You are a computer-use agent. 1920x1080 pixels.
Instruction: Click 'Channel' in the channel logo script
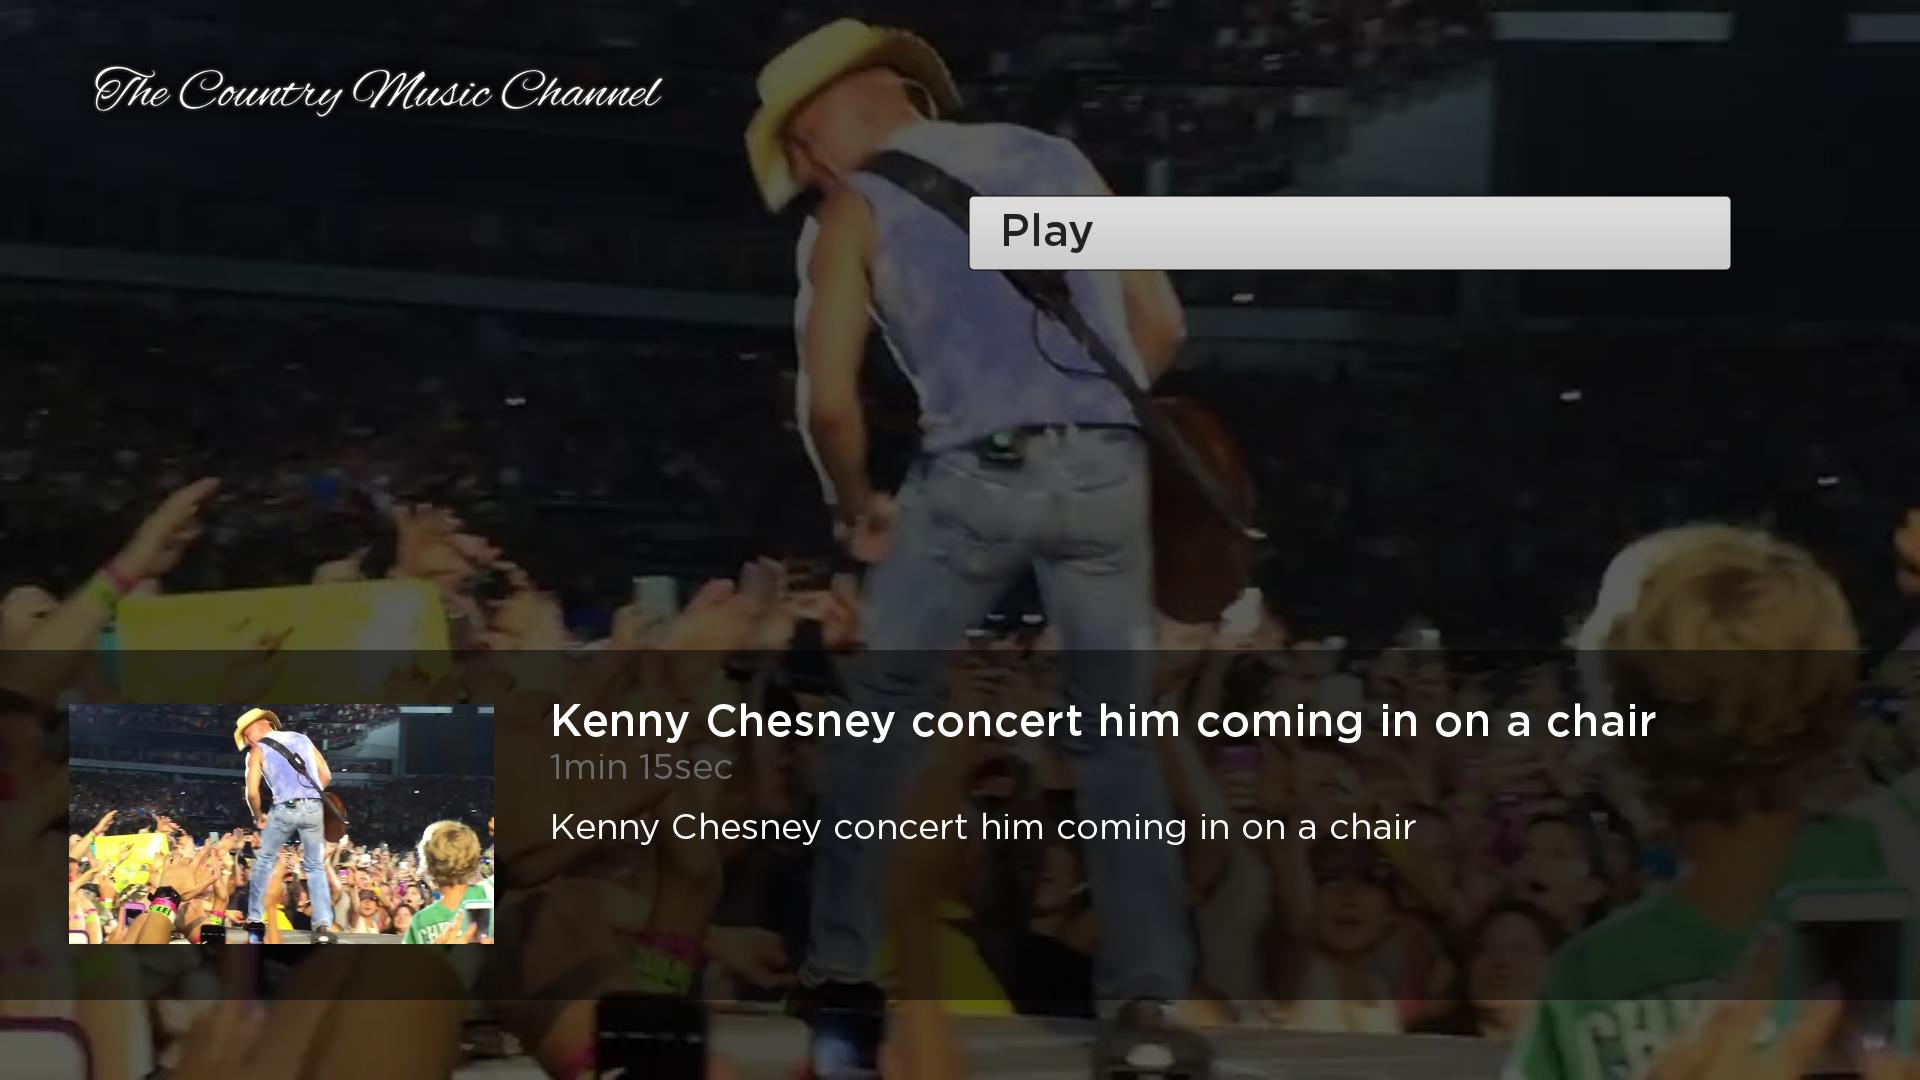click(580, 91)
